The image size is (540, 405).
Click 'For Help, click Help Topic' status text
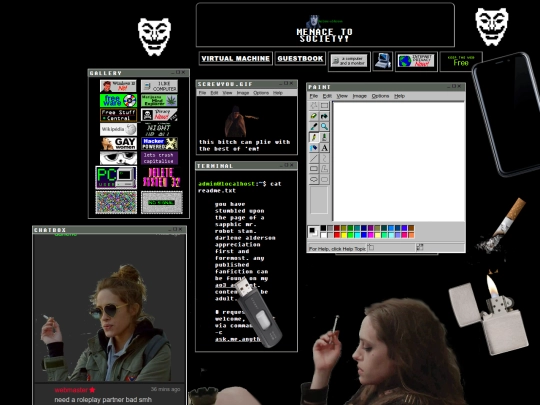pyautogui.click(x=337, y=249)
